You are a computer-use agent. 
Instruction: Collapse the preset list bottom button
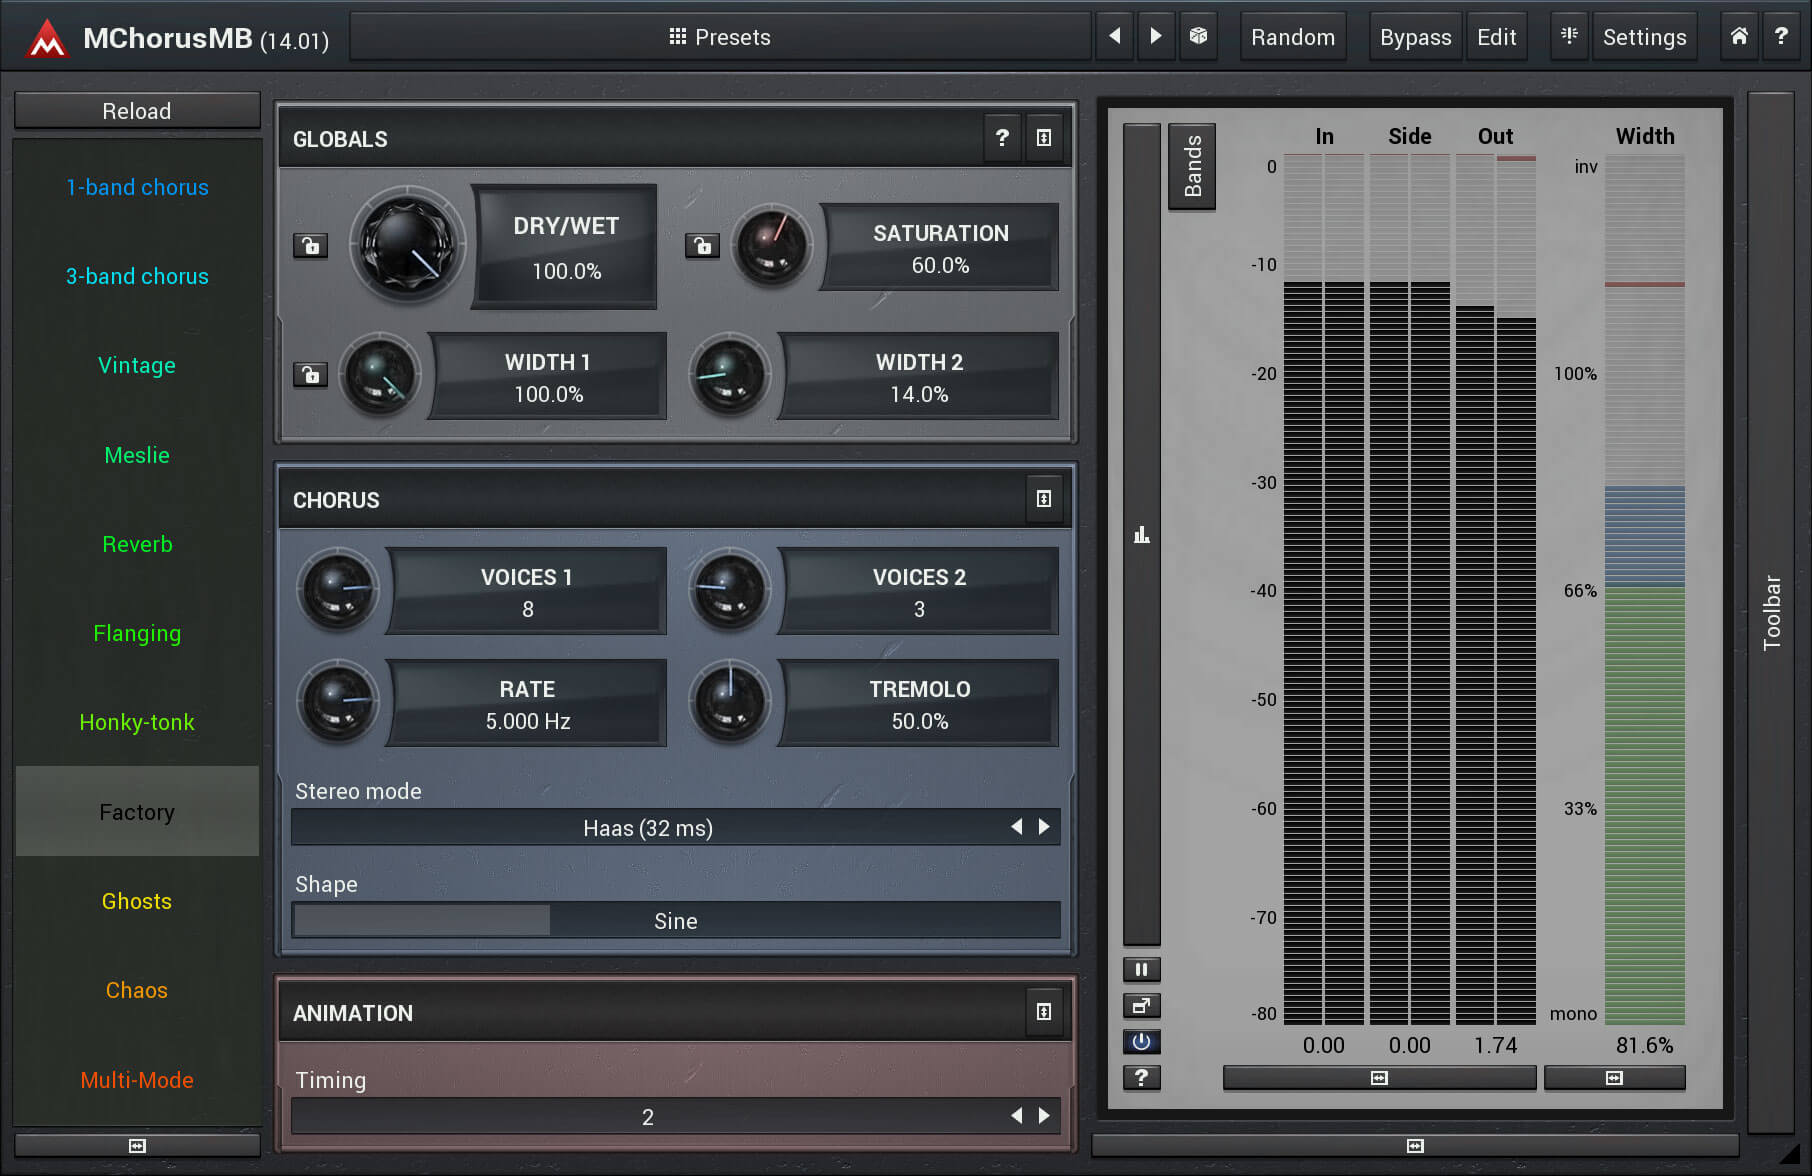[137, 1145]
